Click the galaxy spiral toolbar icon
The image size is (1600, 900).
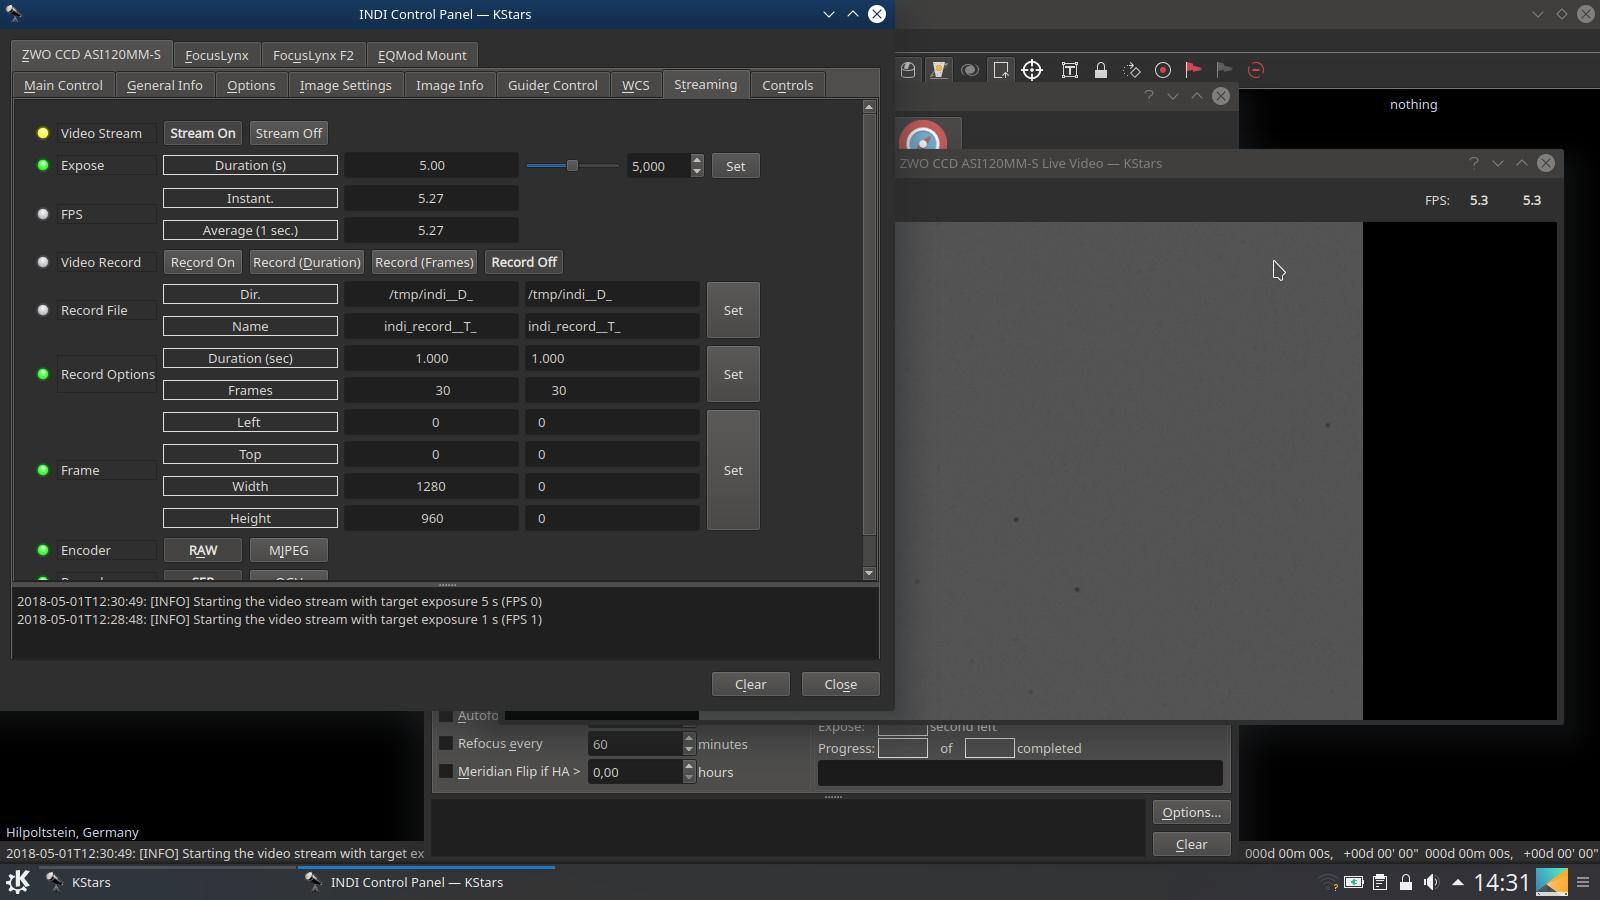point(969,70)
